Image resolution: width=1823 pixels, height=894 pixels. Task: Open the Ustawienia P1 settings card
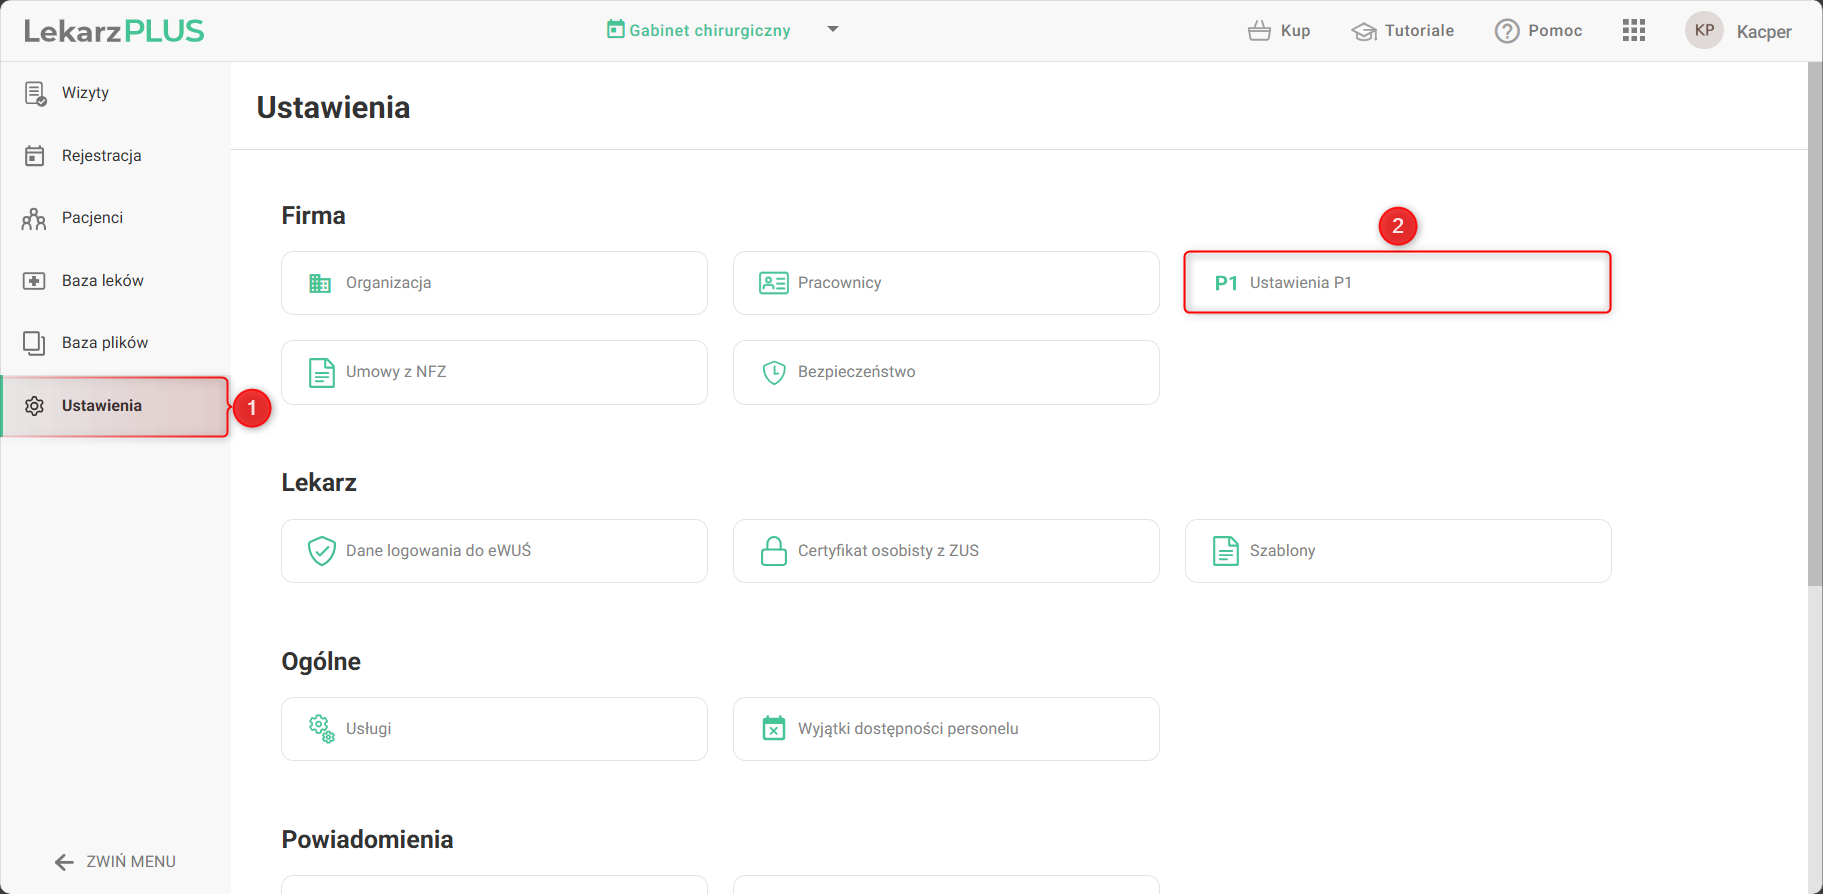point(1397,283)
